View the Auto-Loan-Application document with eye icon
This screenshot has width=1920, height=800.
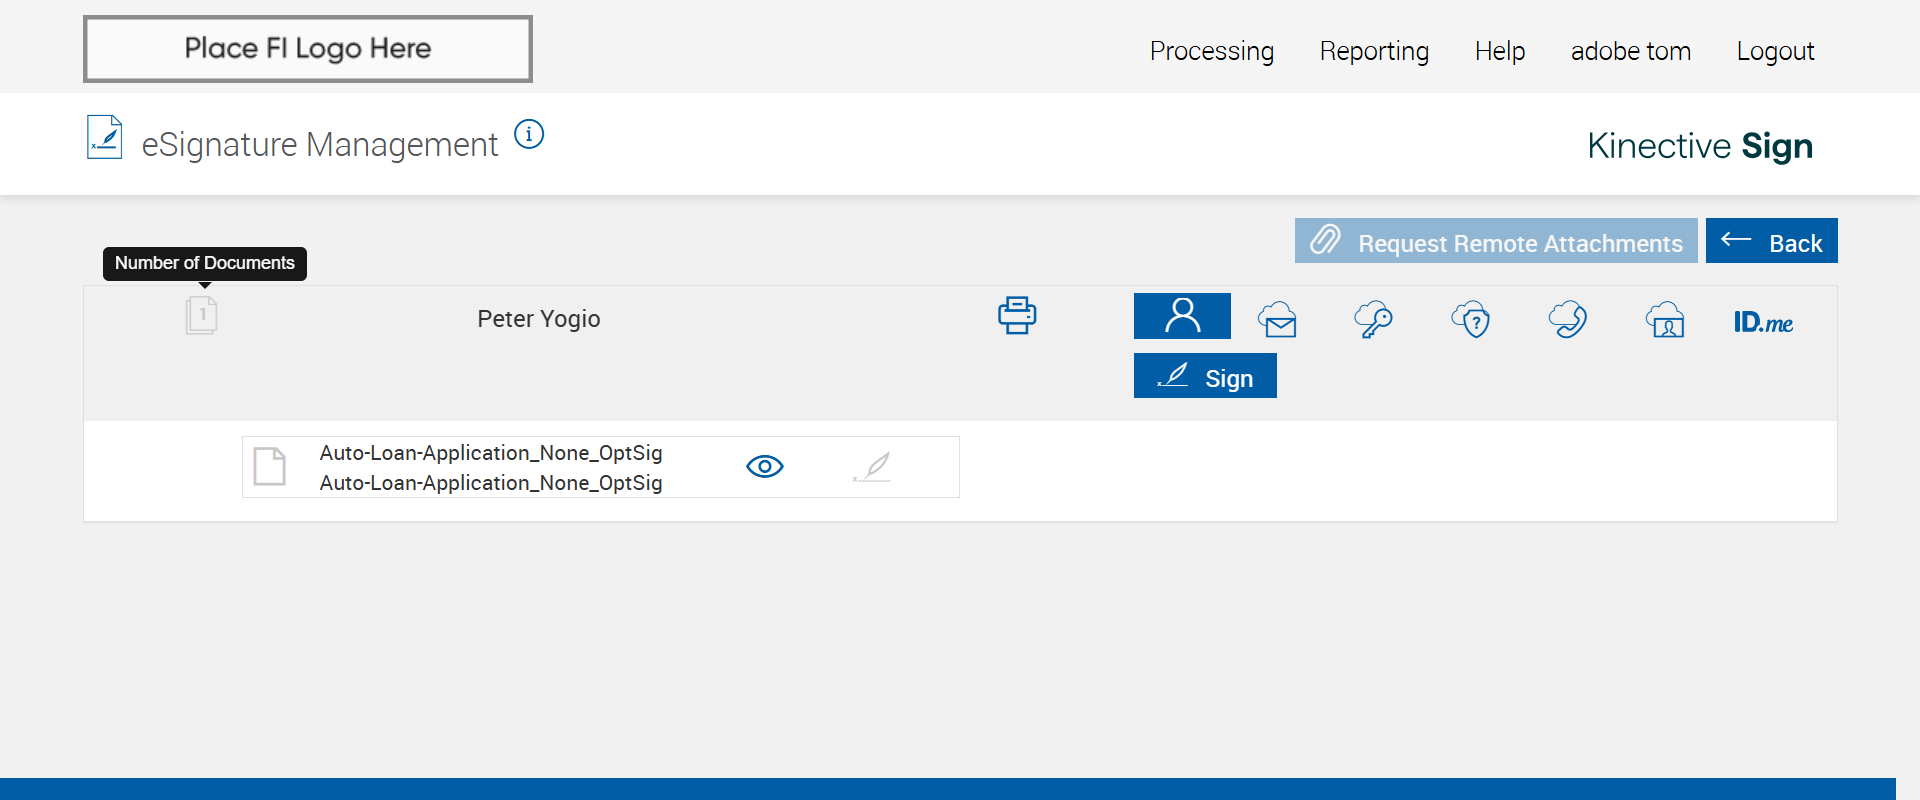(765, 467)
